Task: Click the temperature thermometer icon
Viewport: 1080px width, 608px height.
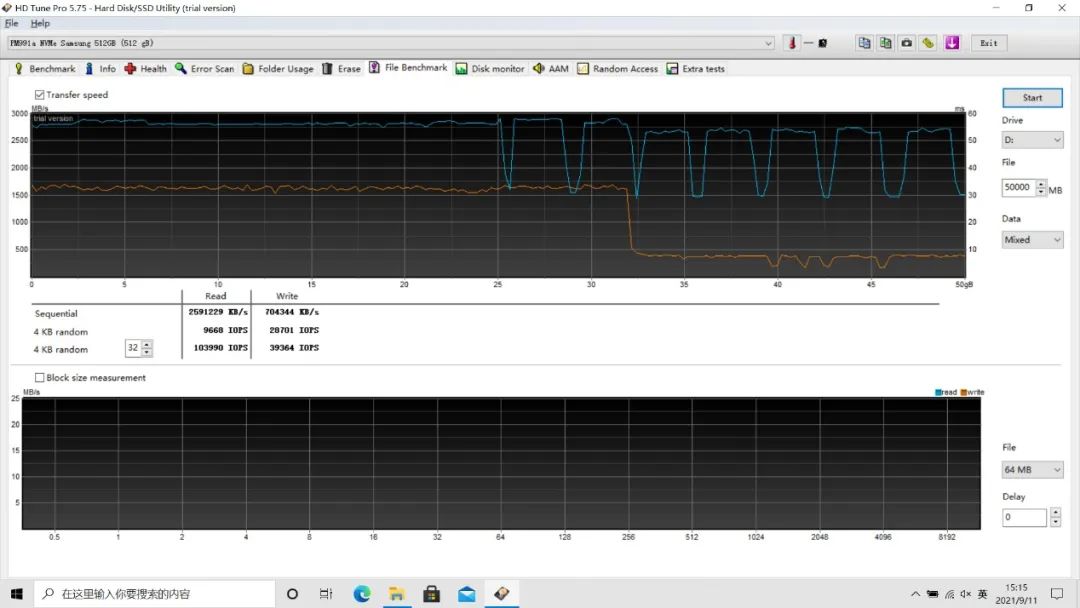Action: 791,43
